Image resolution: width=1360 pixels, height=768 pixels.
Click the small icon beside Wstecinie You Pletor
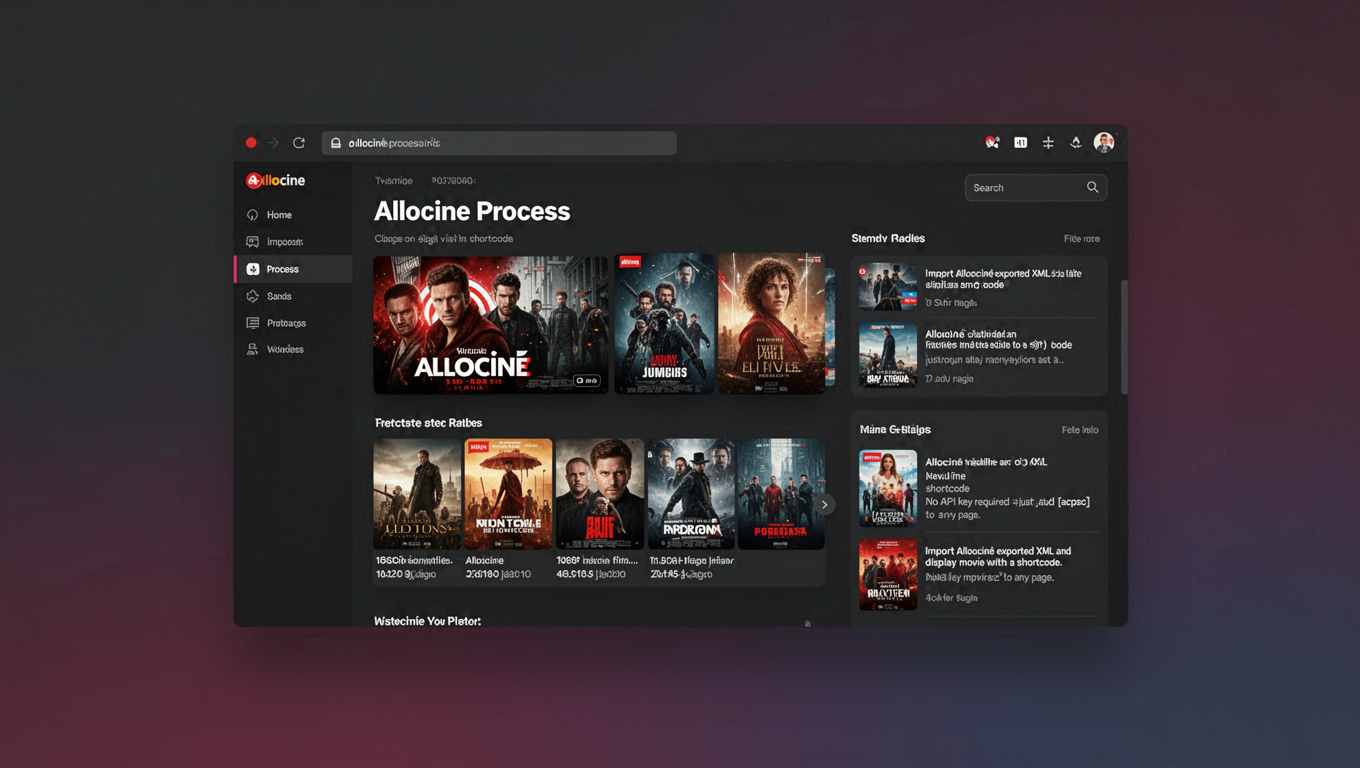click(808, 624)
